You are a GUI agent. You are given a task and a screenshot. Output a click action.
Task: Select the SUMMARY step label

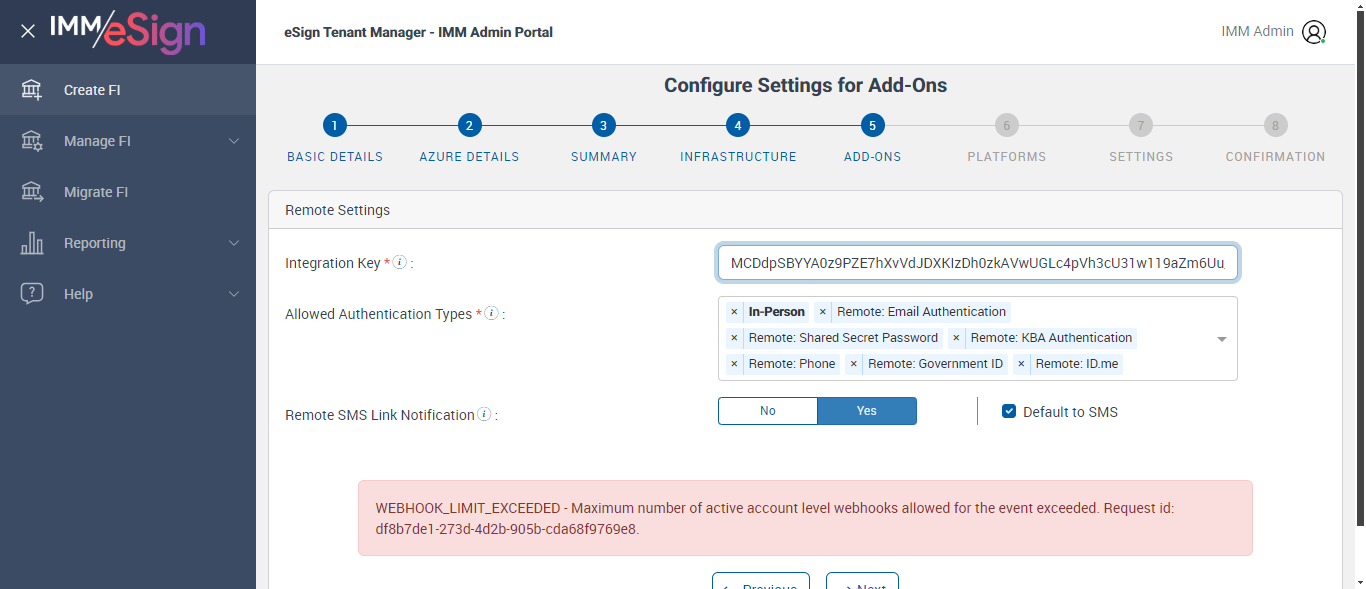(x=604, y=157)
